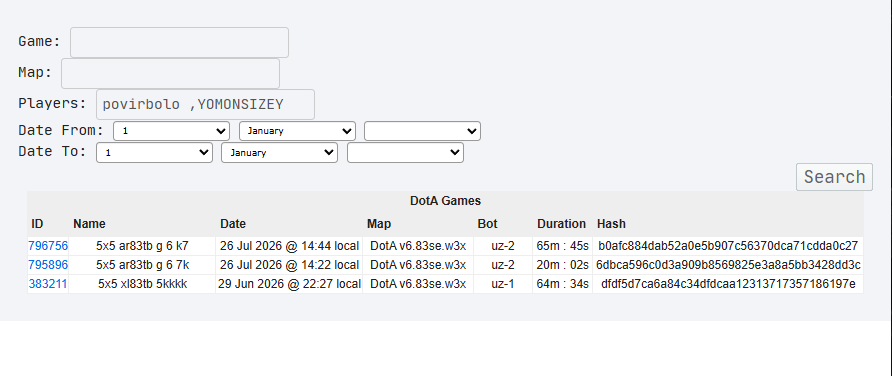The width and height of the screenshot is (892, 376).
Task: Click the Duration column header
Action: [x=561, y=224]
